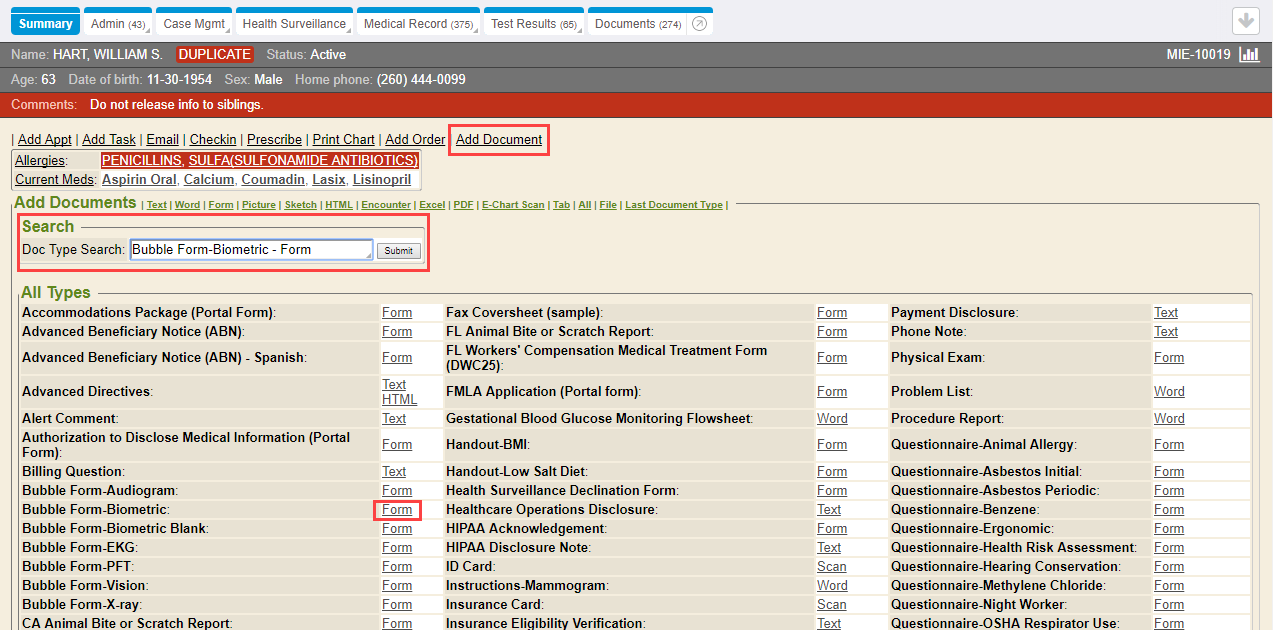
Task: Click the Prescribe link
Action: (x=274, y=139)
